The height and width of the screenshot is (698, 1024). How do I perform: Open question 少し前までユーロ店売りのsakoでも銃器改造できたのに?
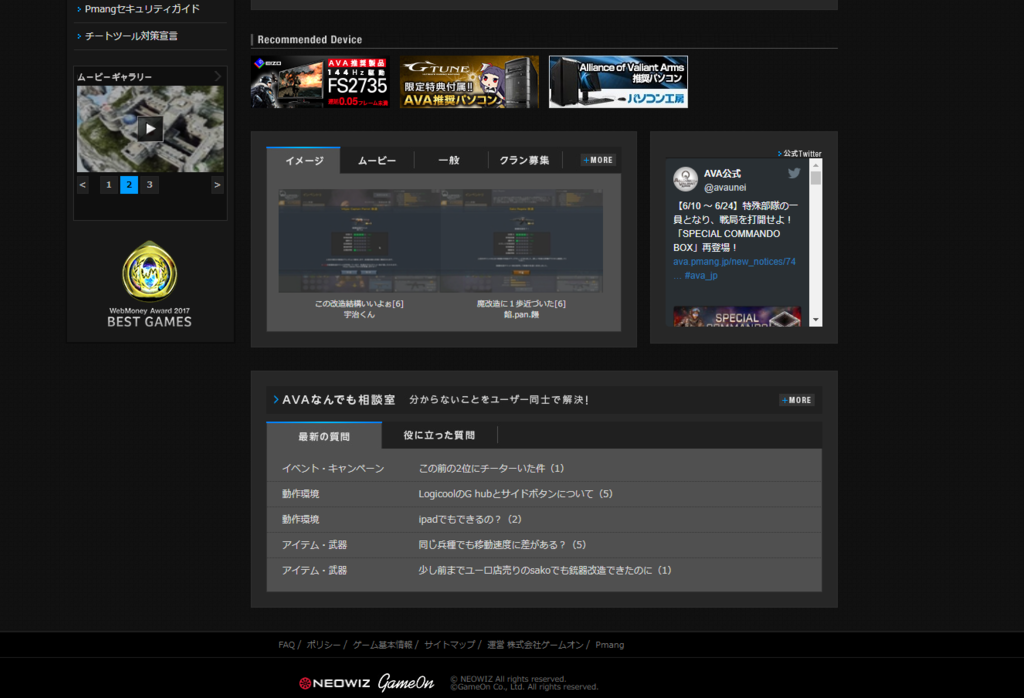point(545,570)
